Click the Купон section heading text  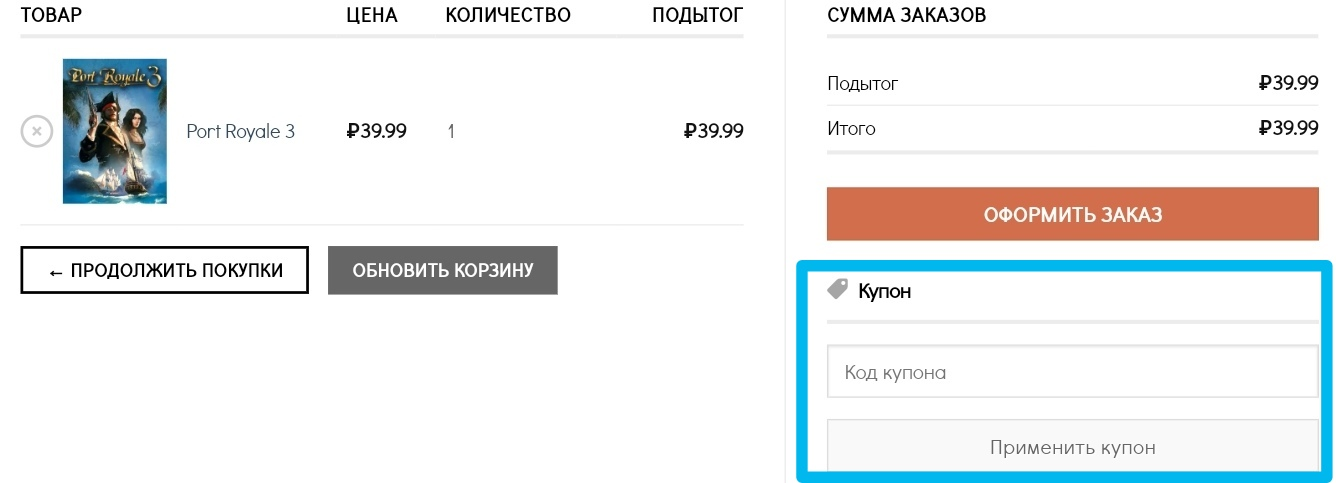click(x=885, y=291)
